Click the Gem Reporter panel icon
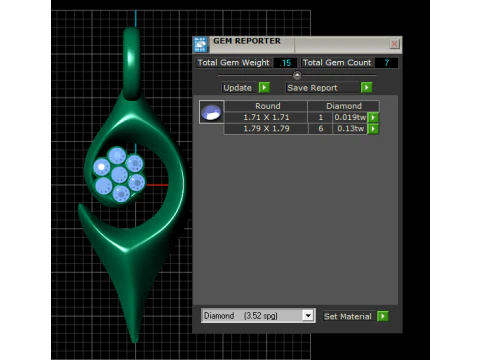 201,45
